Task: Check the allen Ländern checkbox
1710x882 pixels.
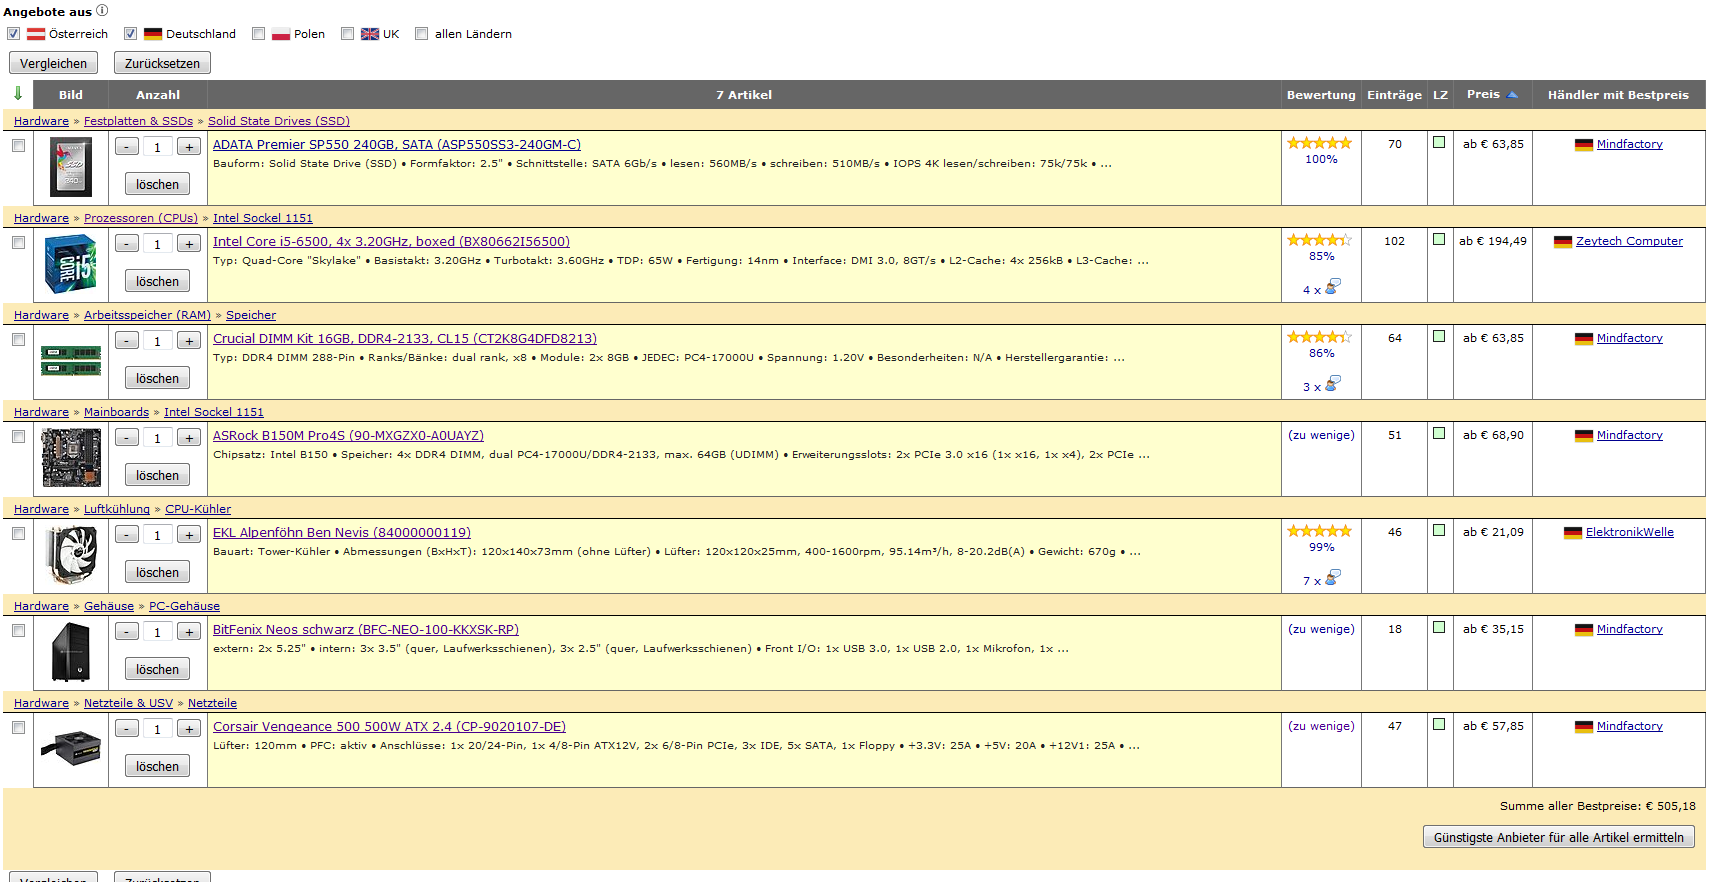Action: 422,34
